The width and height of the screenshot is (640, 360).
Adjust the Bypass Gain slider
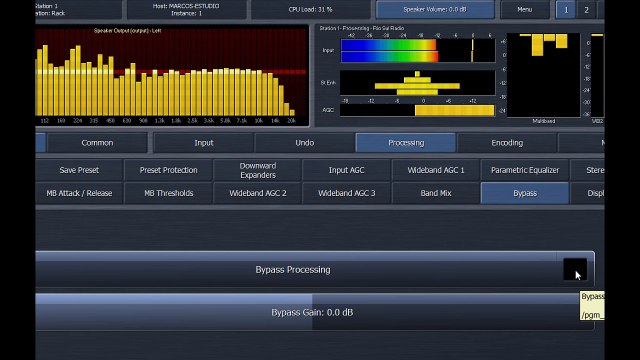315,312
